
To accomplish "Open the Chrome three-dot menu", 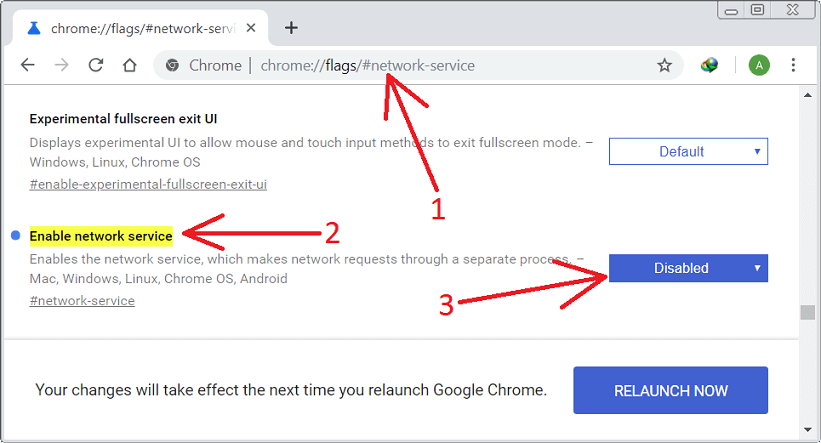I will coord(793,65).
